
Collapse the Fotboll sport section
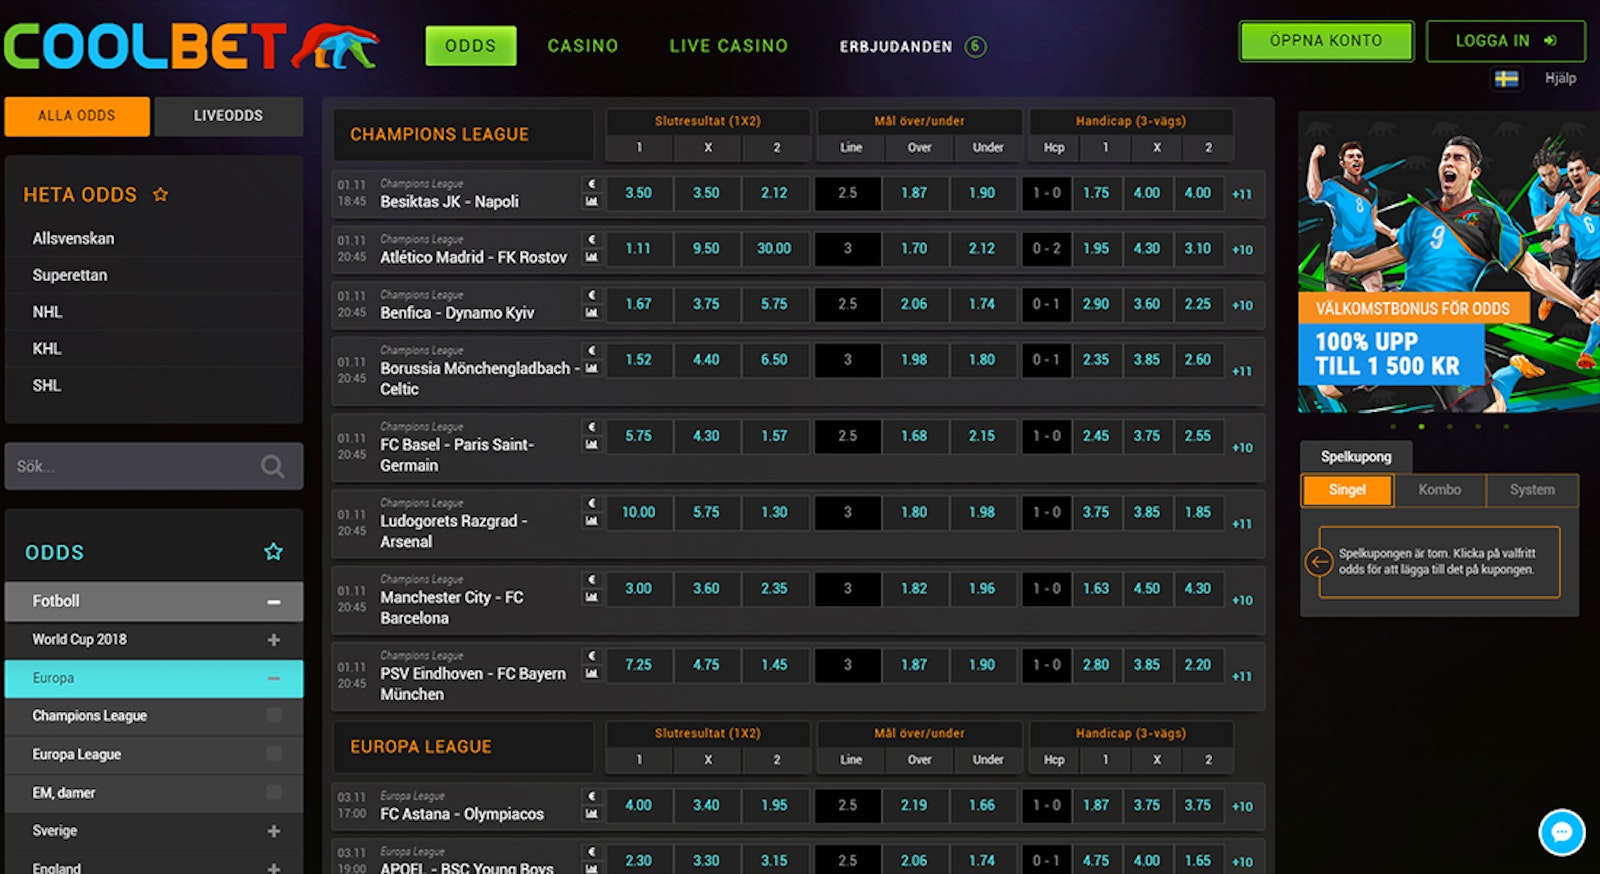(x=273, y=602)
